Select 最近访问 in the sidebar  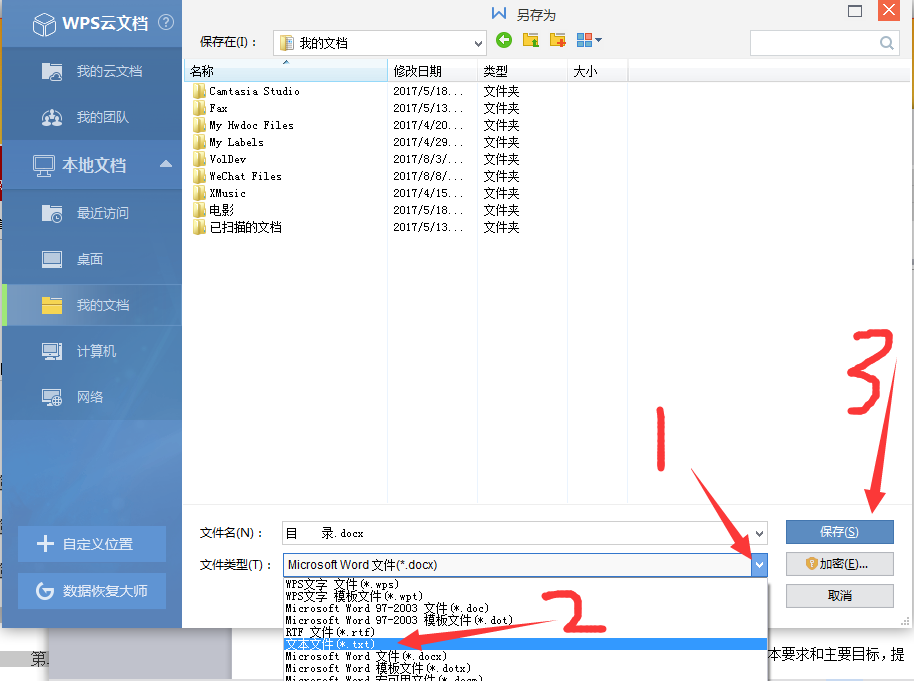(92, 213)
